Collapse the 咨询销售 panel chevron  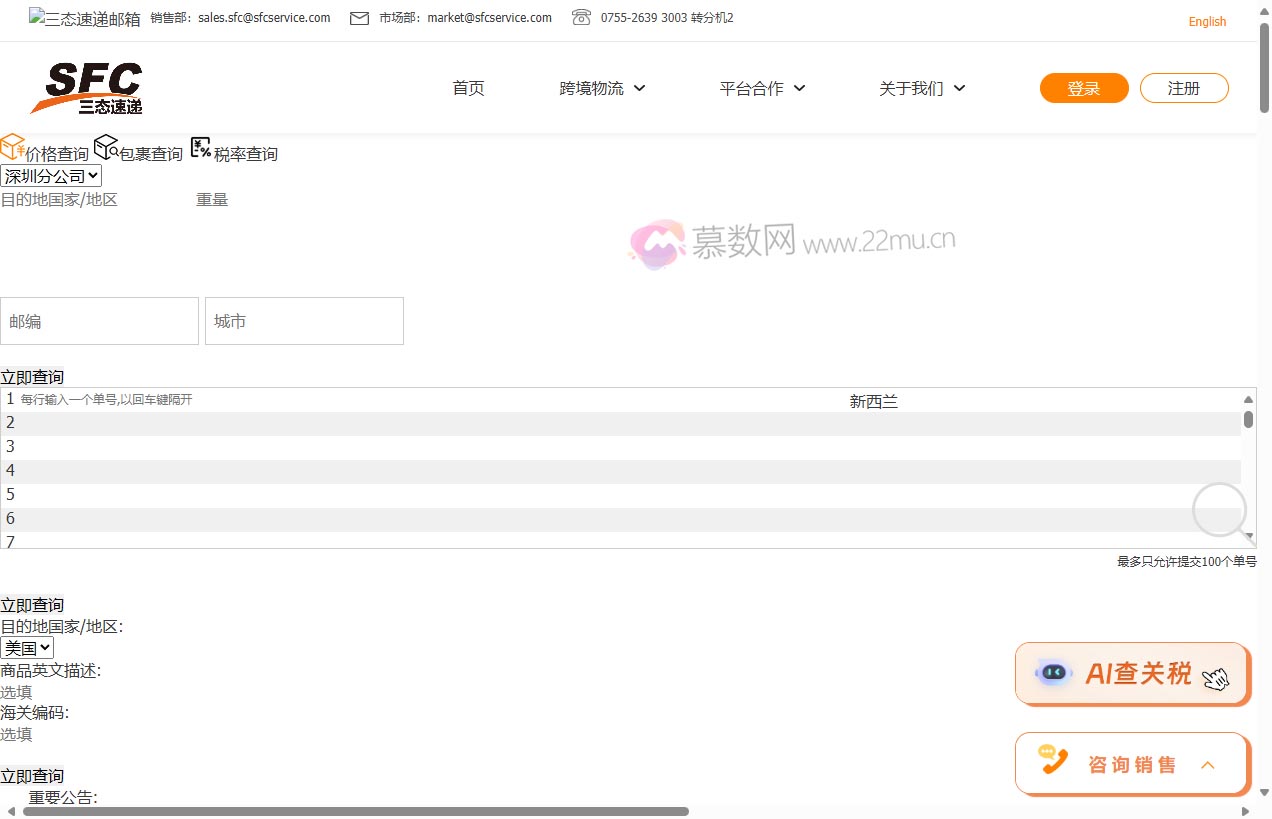point(1208,764)
